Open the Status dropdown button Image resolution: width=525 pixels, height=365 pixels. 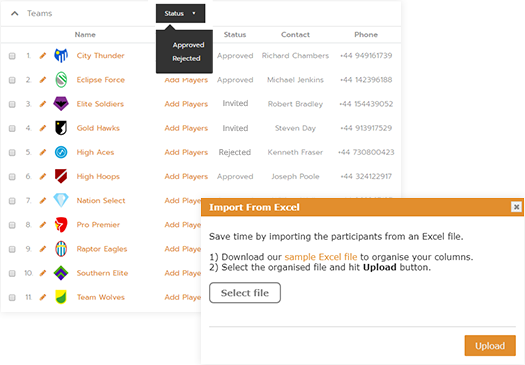click(x=180, y=13)
